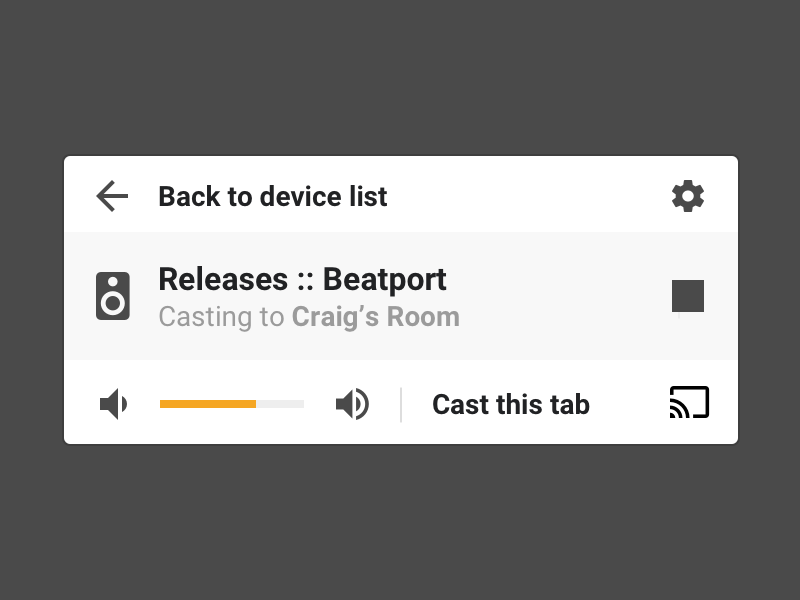
Task: Click the divider left of "Cast this tab"
Action: (x=401, y=404)
